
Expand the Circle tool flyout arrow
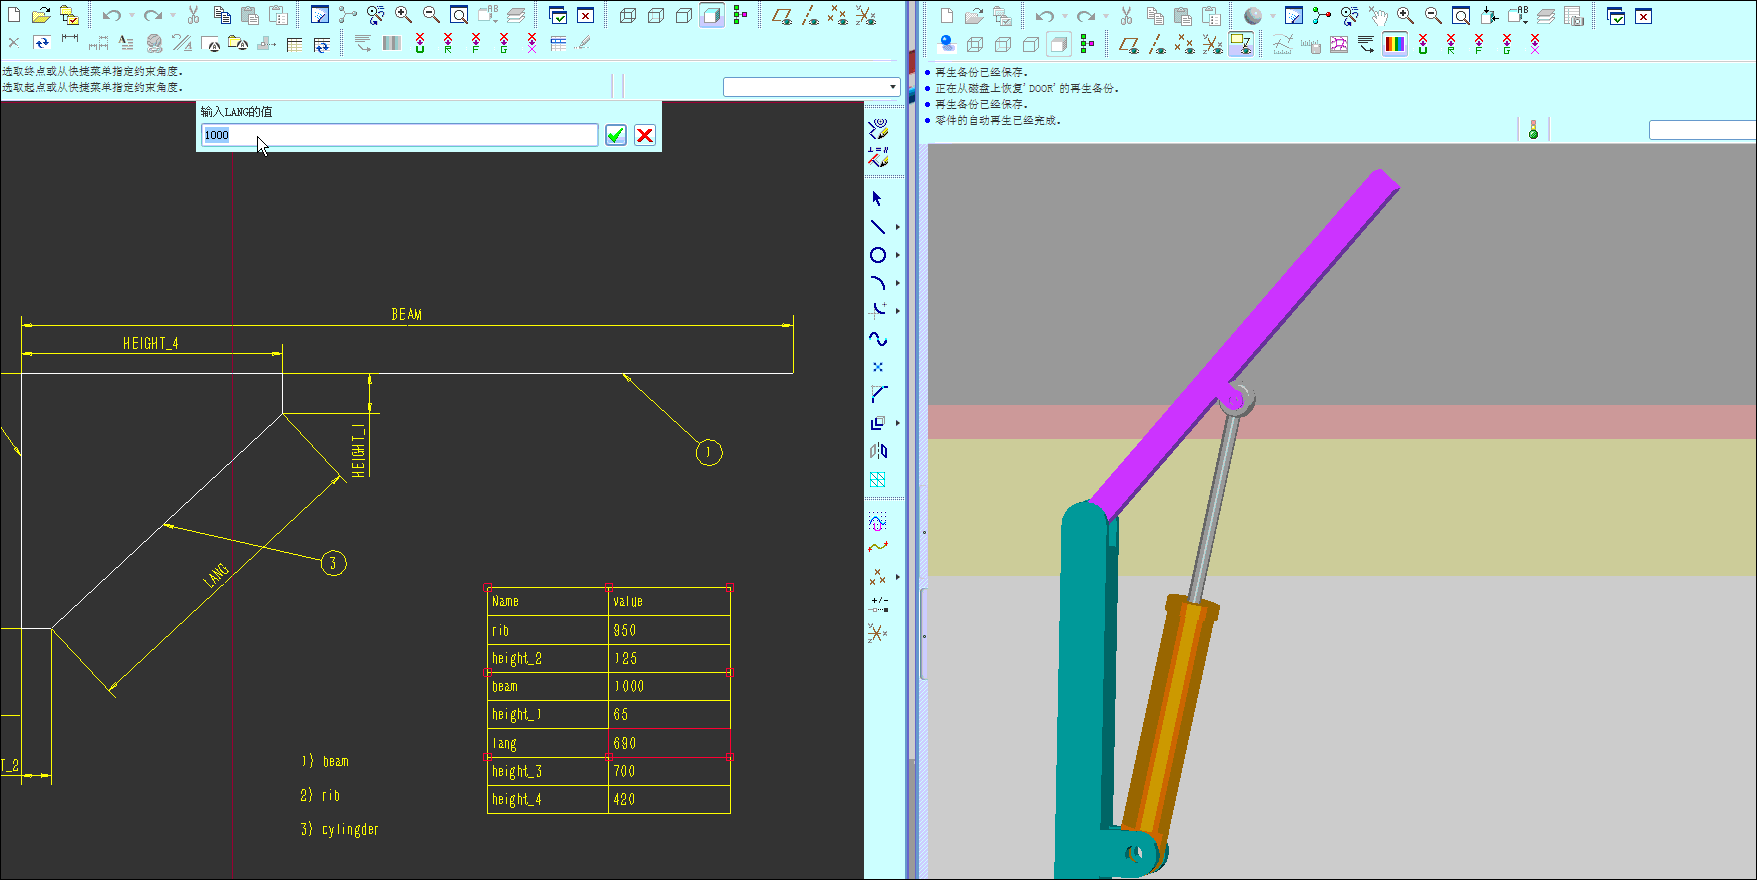click(898, 255)
